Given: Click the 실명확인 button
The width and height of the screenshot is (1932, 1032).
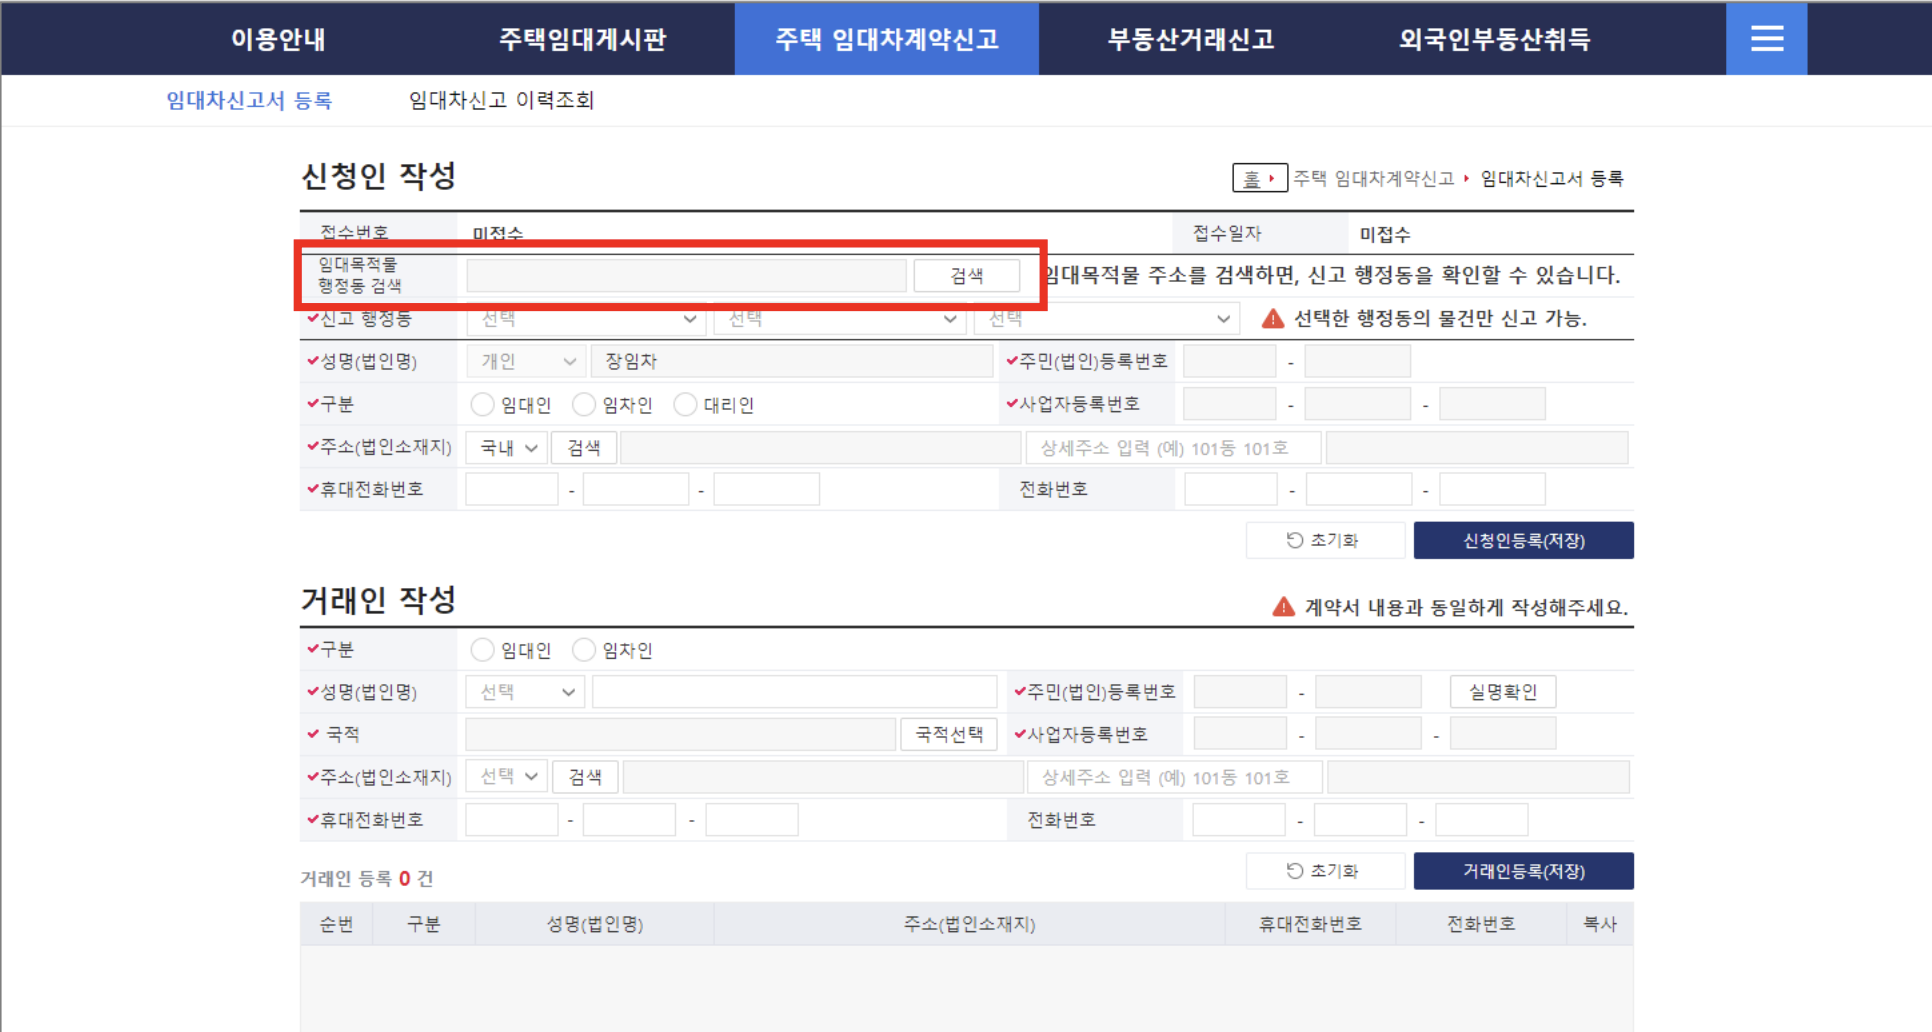Looking at the screenshot, I should (1502, 691).
